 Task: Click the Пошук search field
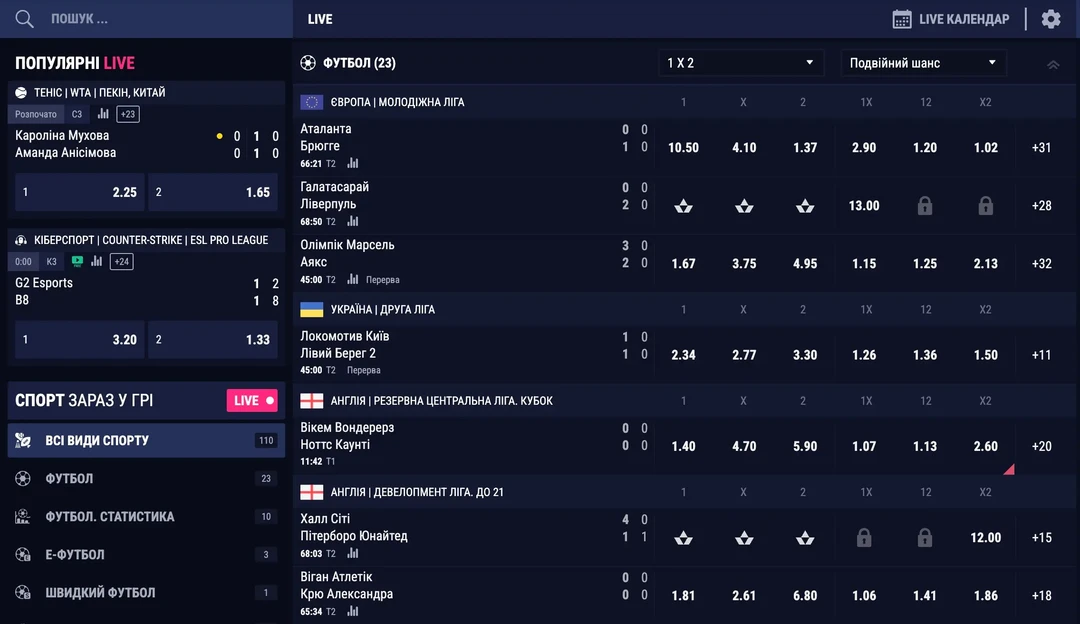150,19
